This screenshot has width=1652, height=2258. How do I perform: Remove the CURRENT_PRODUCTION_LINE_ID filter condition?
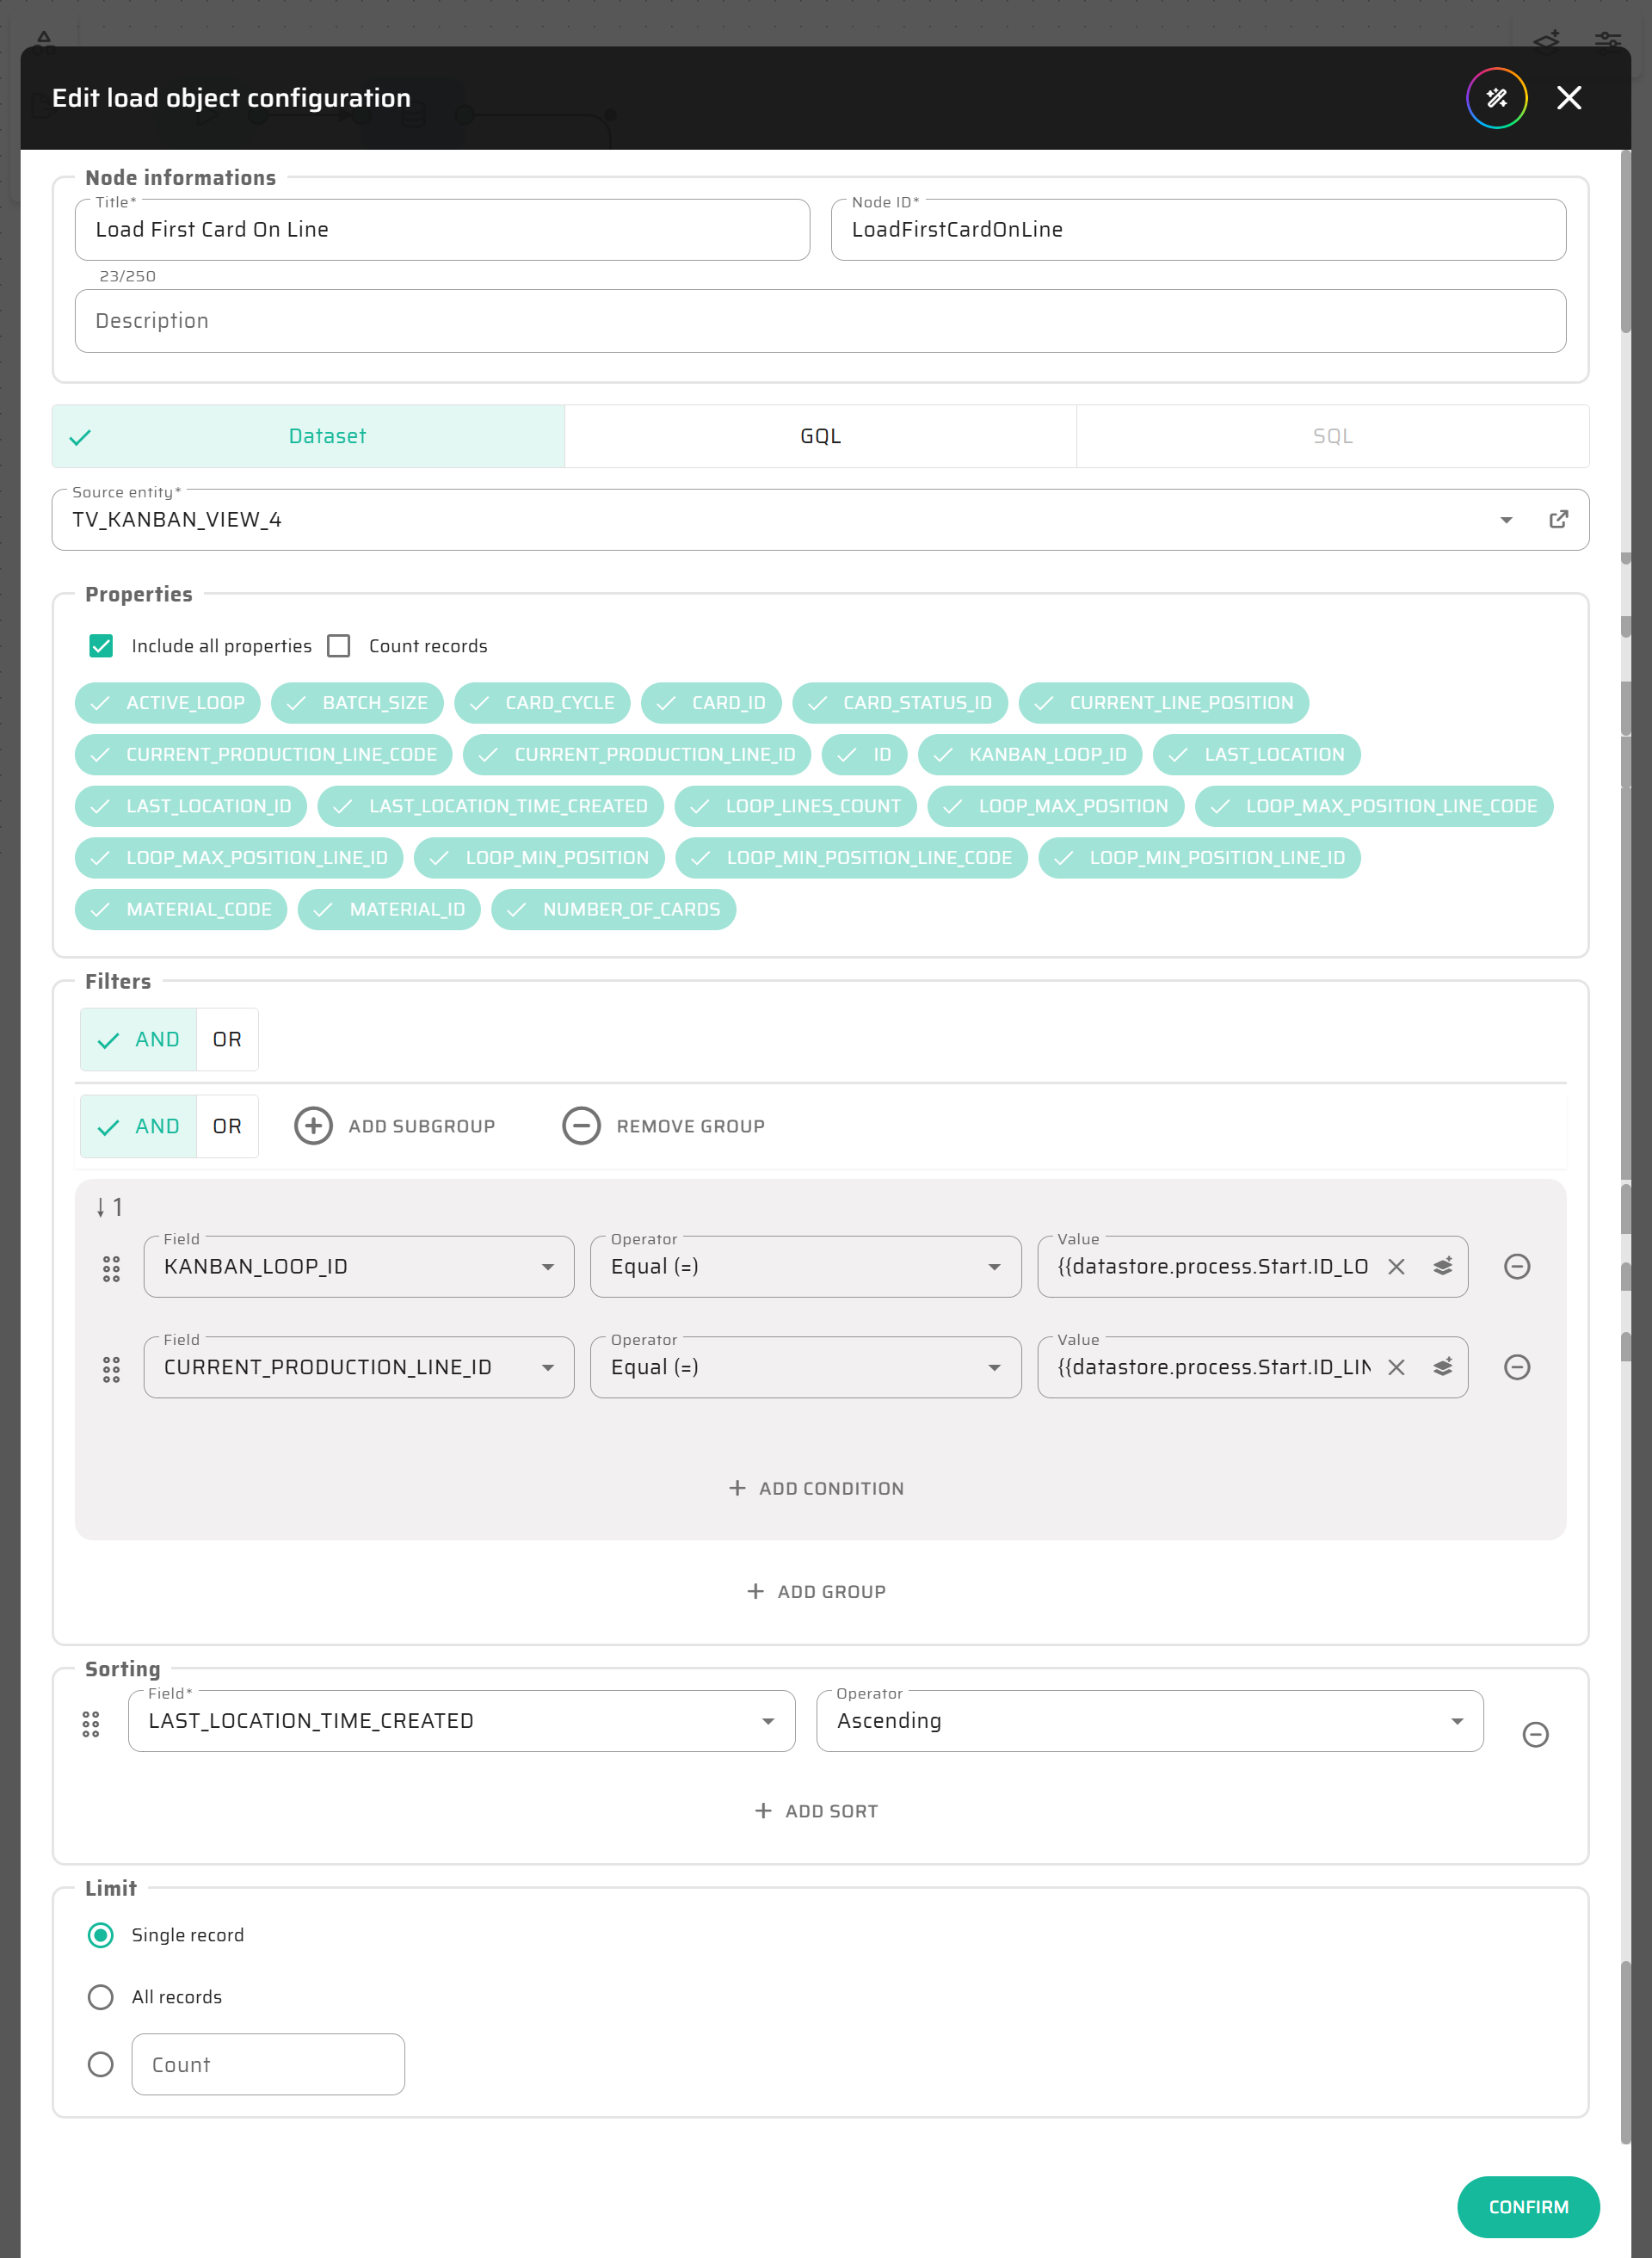[1516, 1367]
